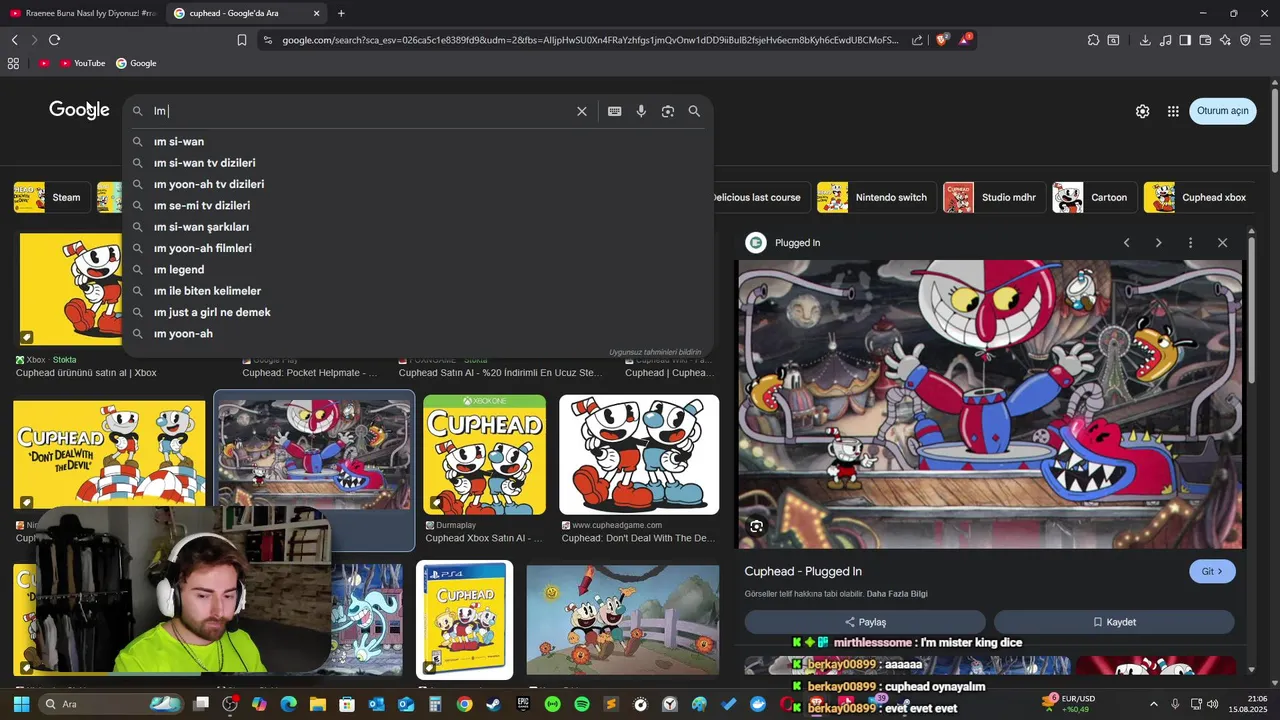
Task: Filter images by Cartoon chip
Action: pyautogui.click(x=1094, y=197)
